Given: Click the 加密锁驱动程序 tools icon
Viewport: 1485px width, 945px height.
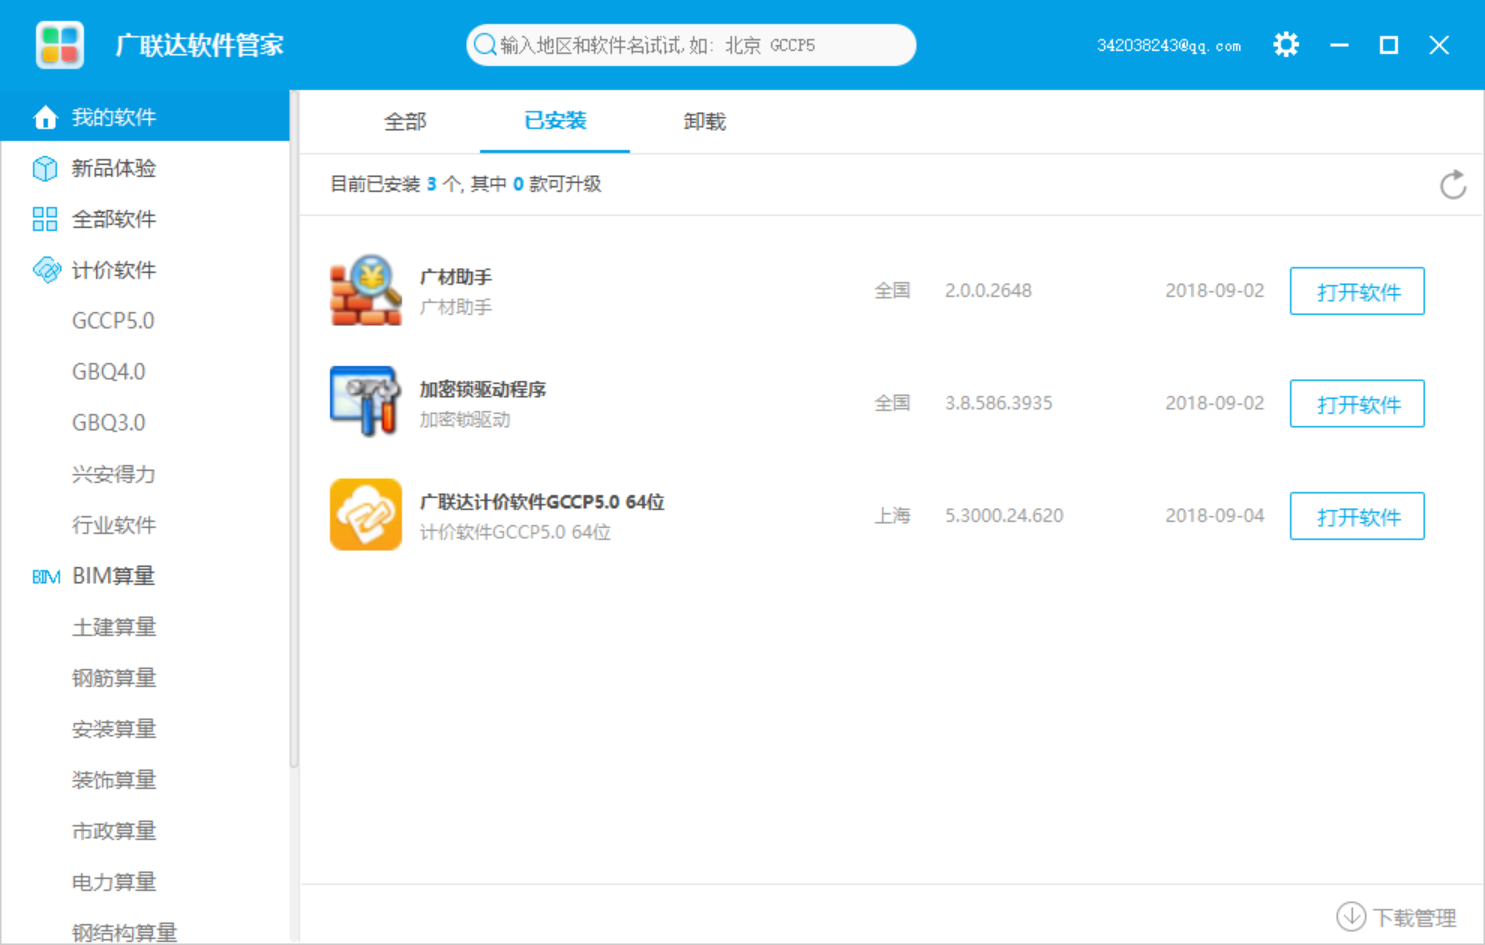Looking at the screenshot, I should (x=366, y=402).
